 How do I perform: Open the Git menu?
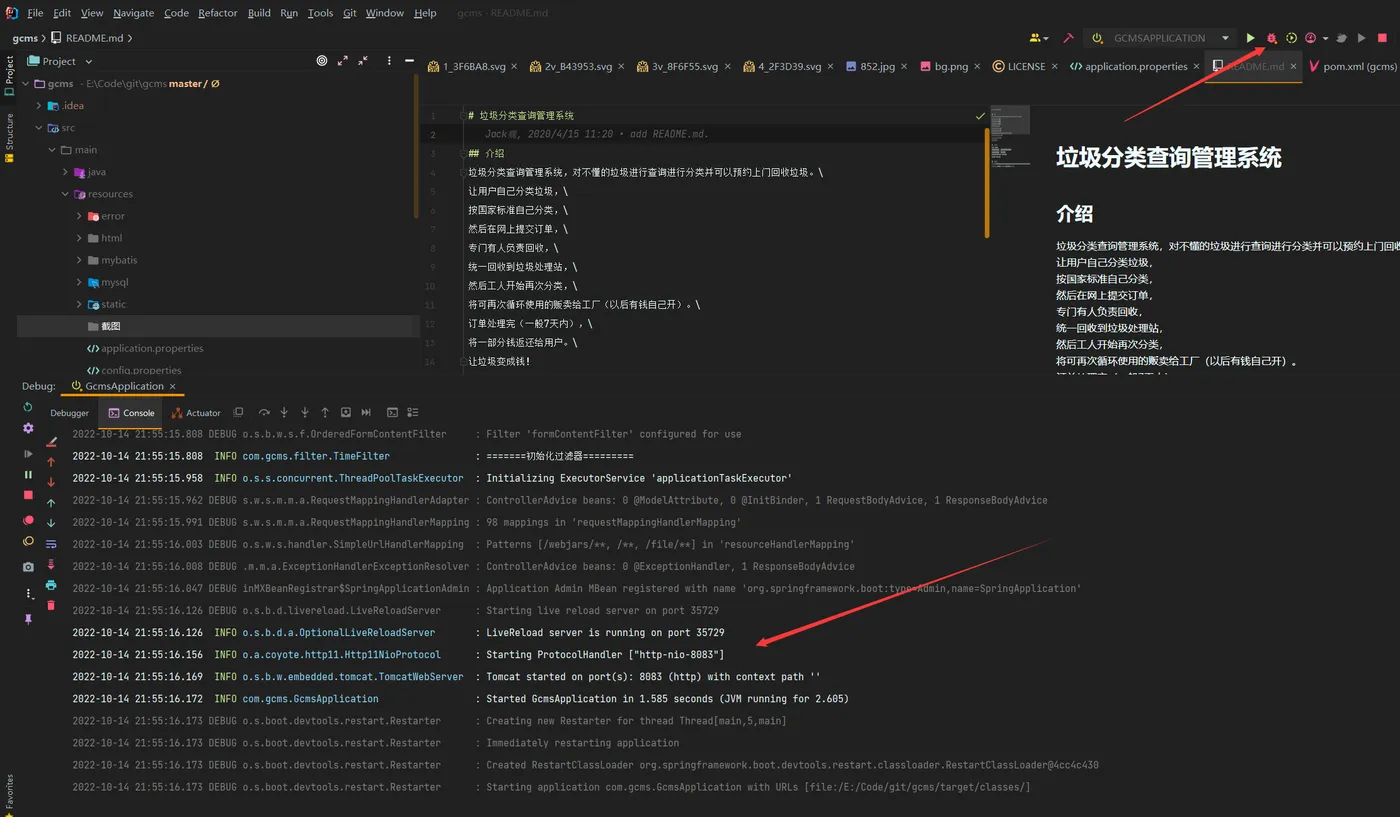350,13
